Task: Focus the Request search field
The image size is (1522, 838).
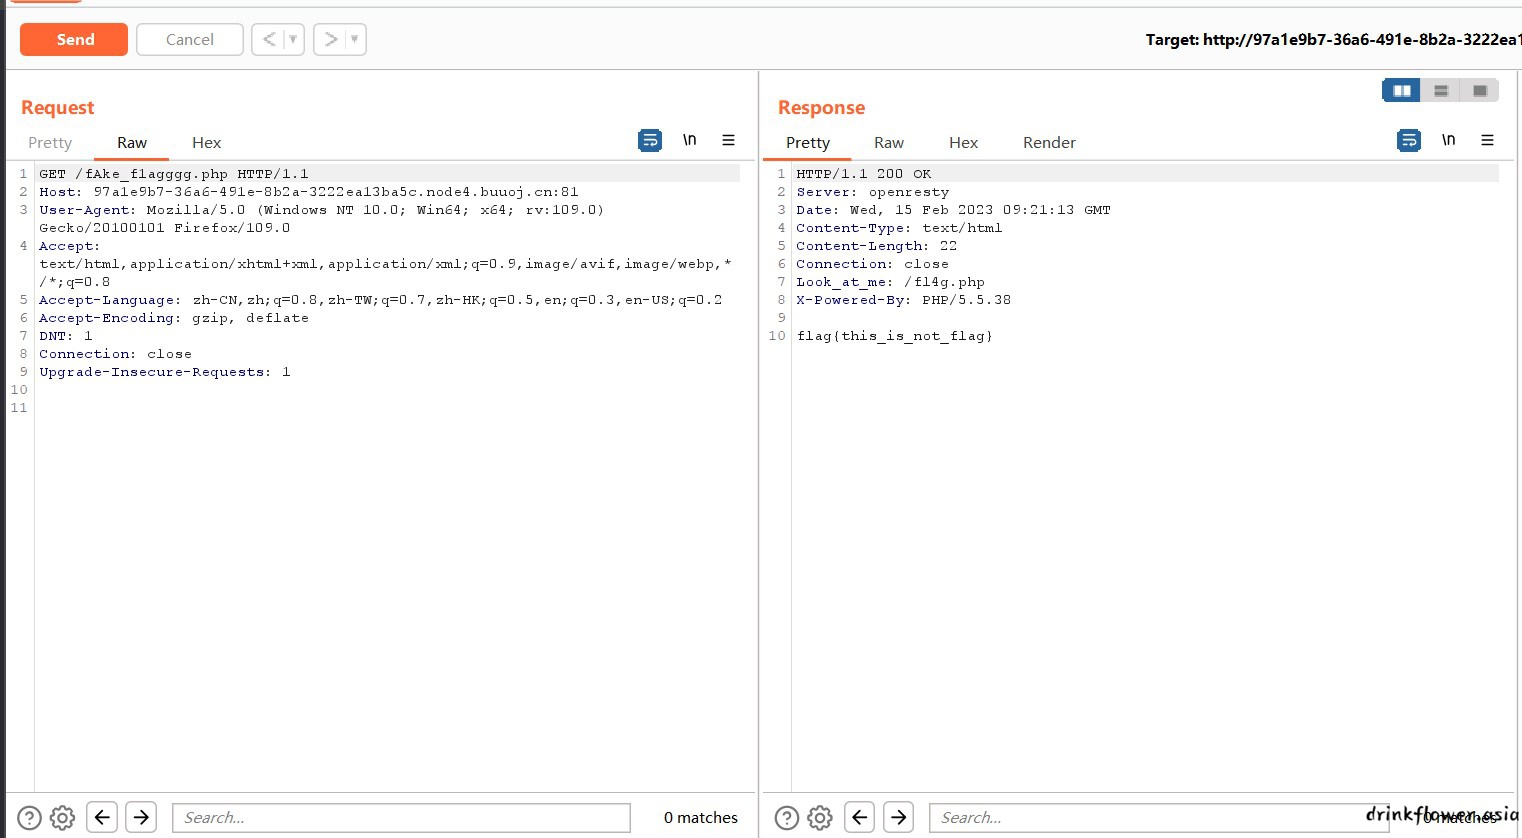Action: 401,818
